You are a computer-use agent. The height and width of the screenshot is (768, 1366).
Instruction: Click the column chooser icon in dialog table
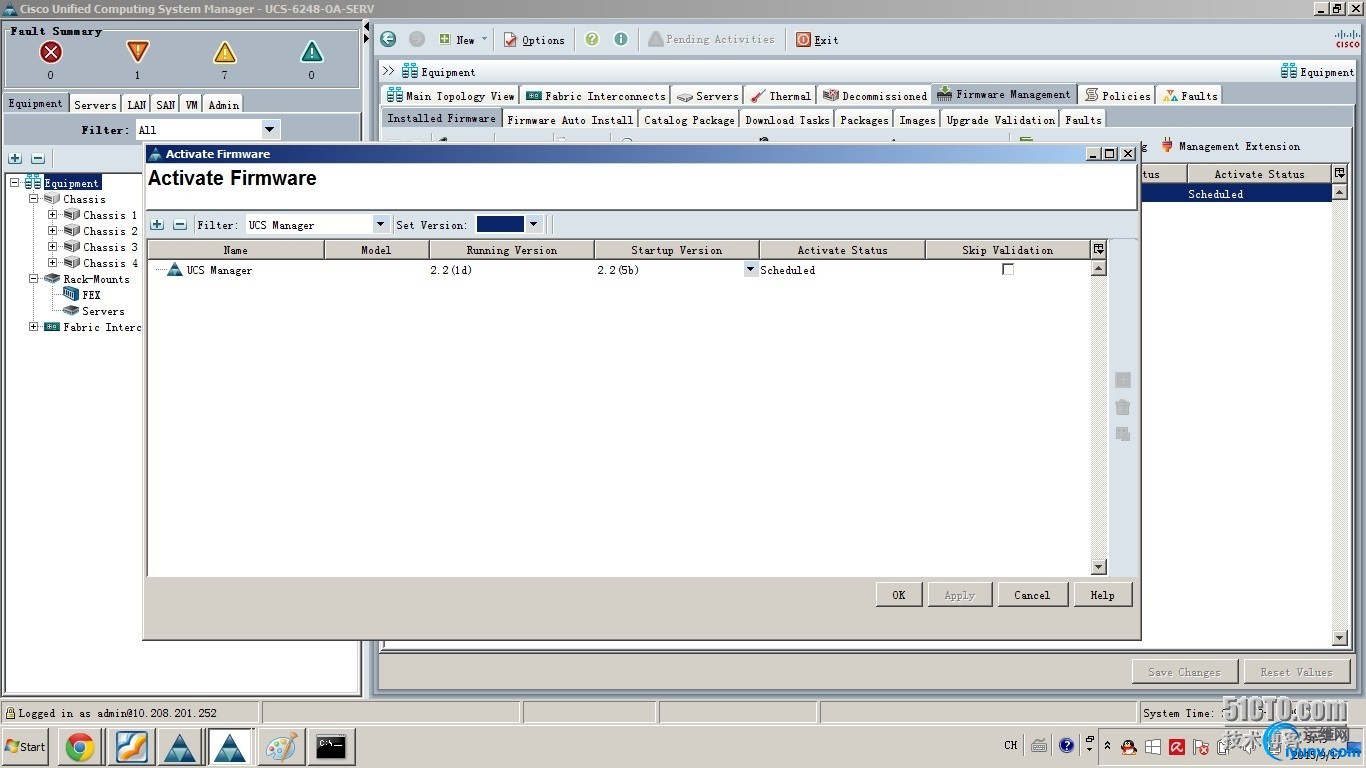click(1099, 249)
